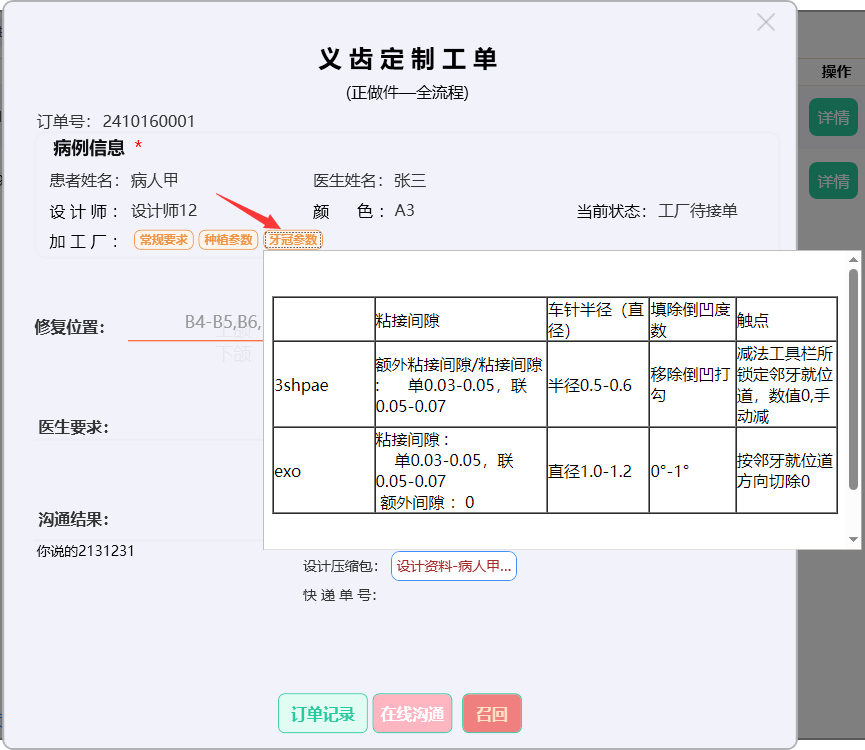The image size is (865, 750).
Task: Select the 牙冠参数 tag
Action: [293, 240]
